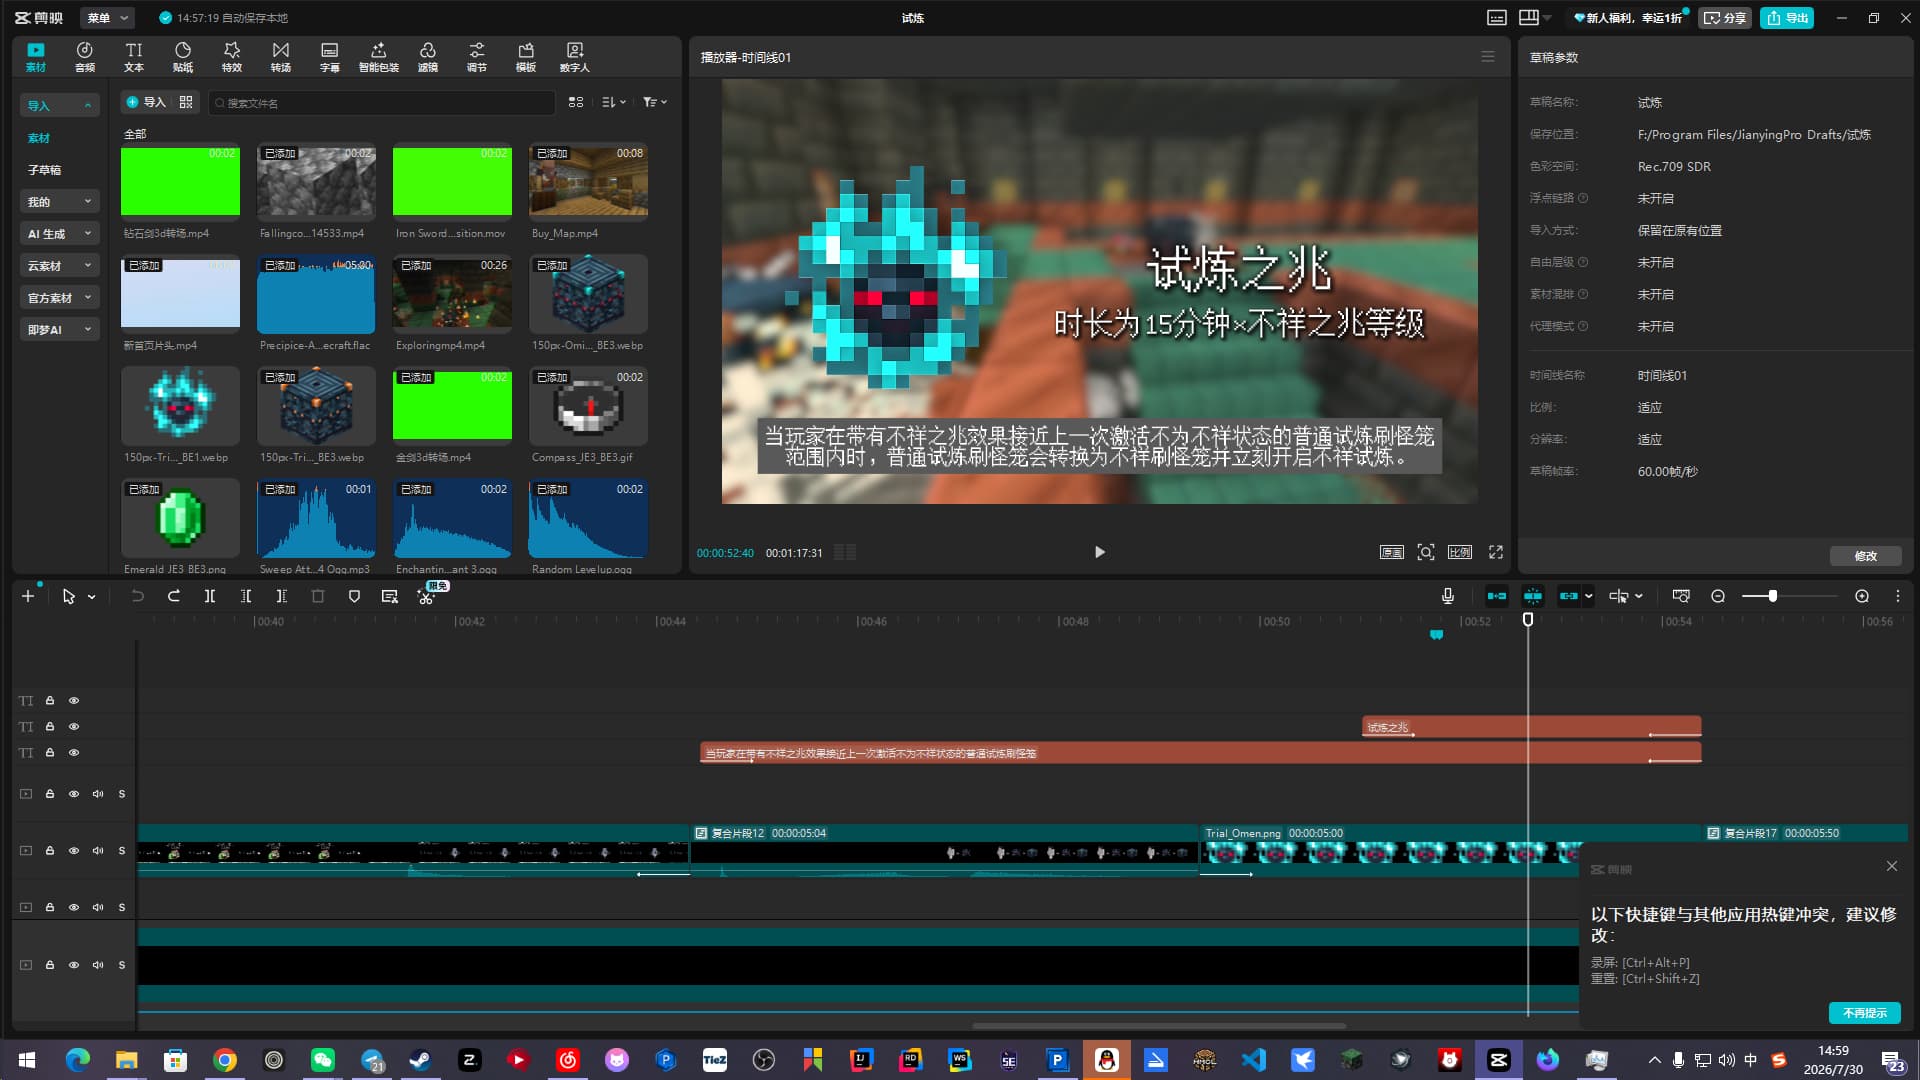1920x1080 pixels.
Task: Collapse the 导入 sidebar section
Action: [x=59, y=106]
